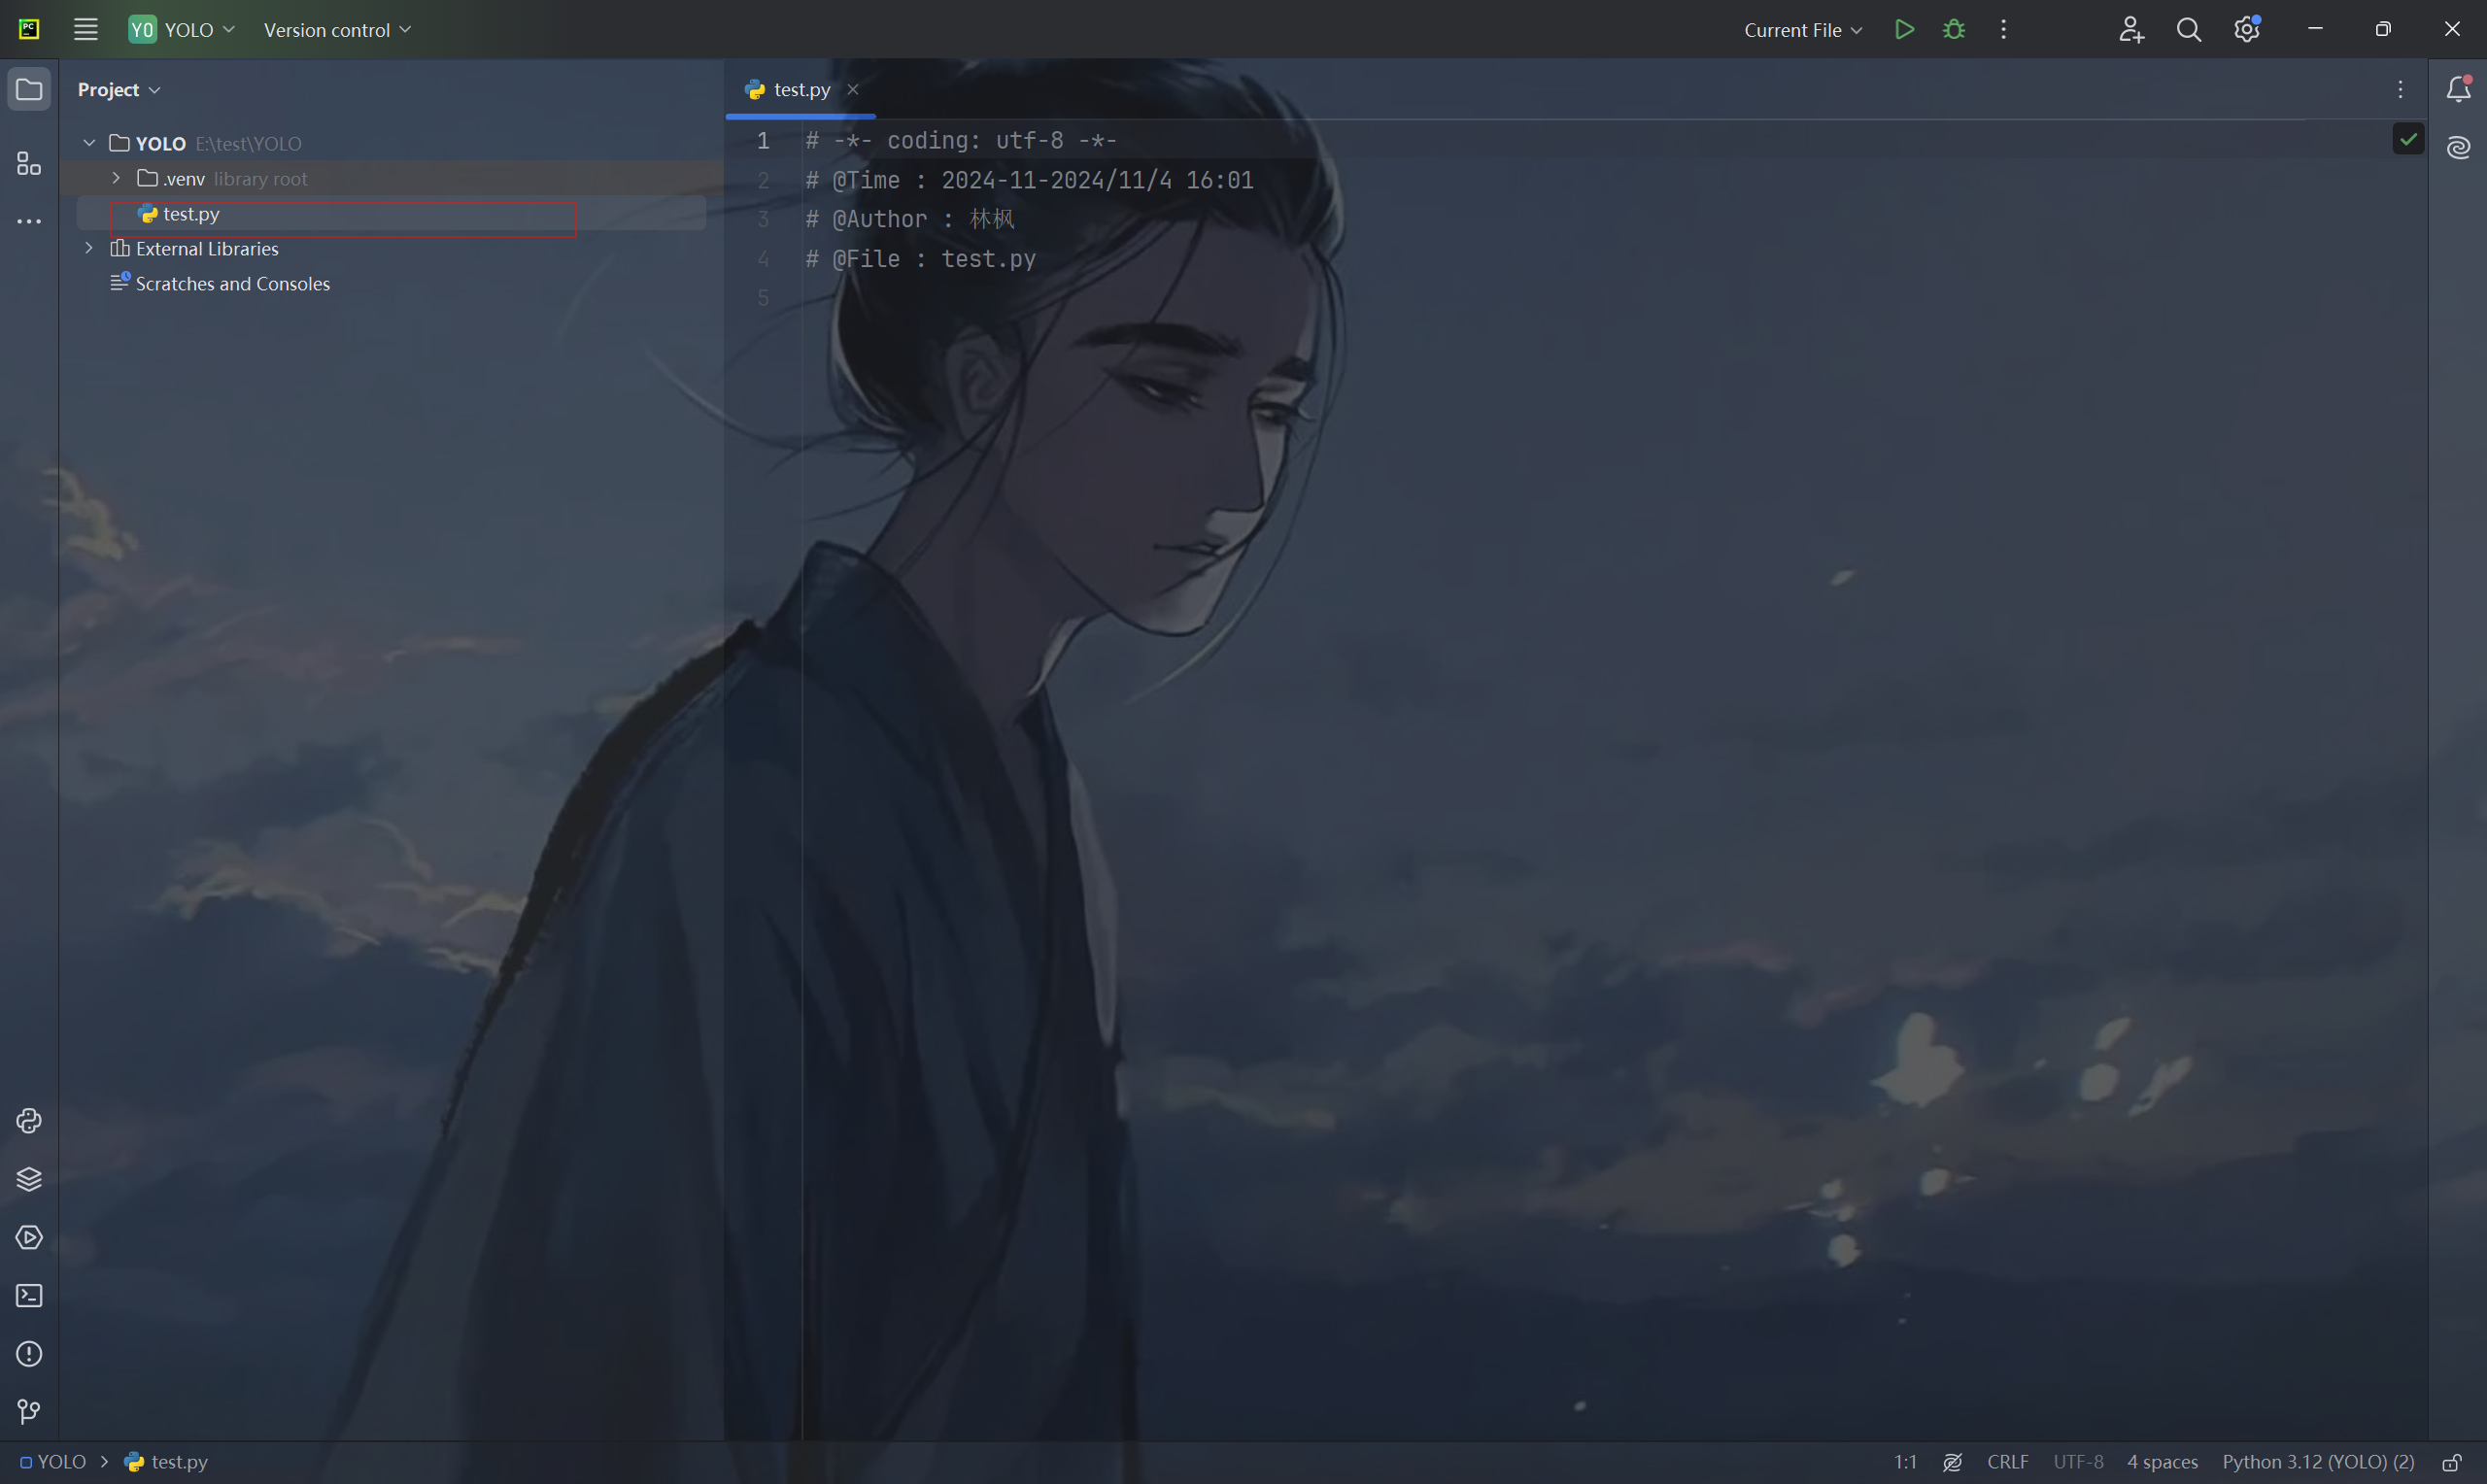Toggle the Project tool window folder icon
The width and height of the screenshot is (2487, 1484).
29,90
